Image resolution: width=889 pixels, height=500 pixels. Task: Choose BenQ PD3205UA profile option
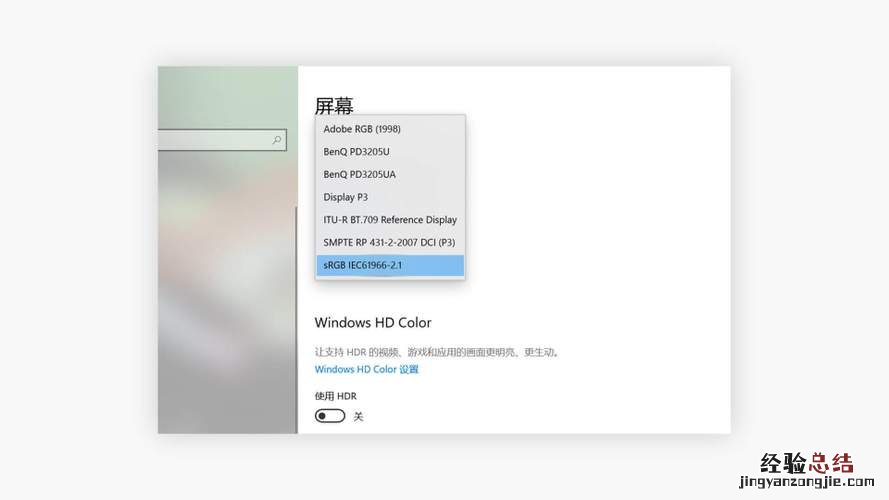pos(390,175)
